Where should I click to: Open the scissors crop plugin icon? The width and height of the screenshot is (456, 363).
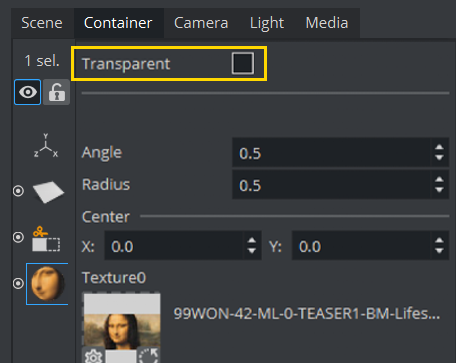(x=46, y=239)
